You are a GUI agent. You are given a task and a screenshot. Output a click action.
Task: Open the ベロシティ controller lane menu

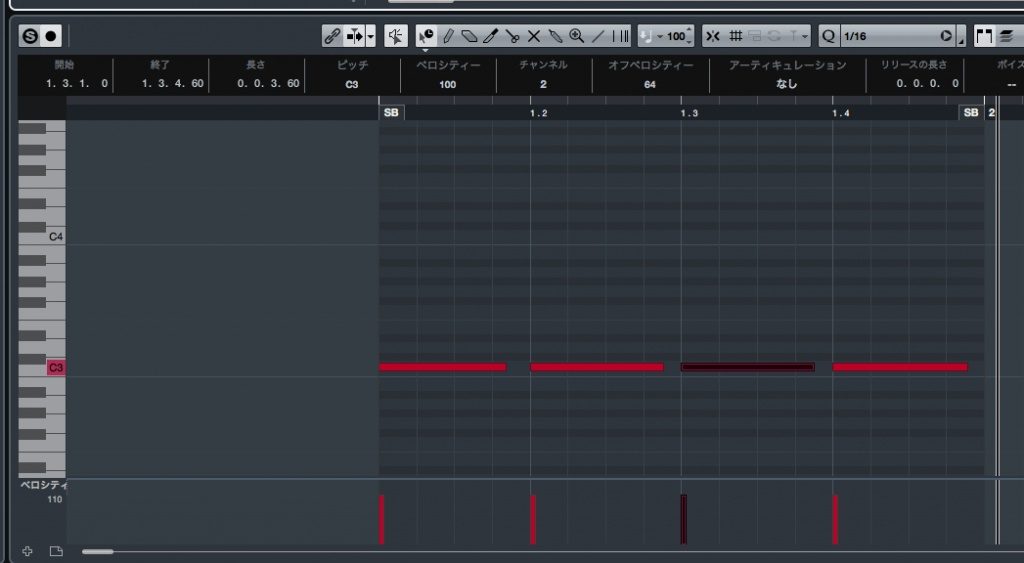(43, 485)
